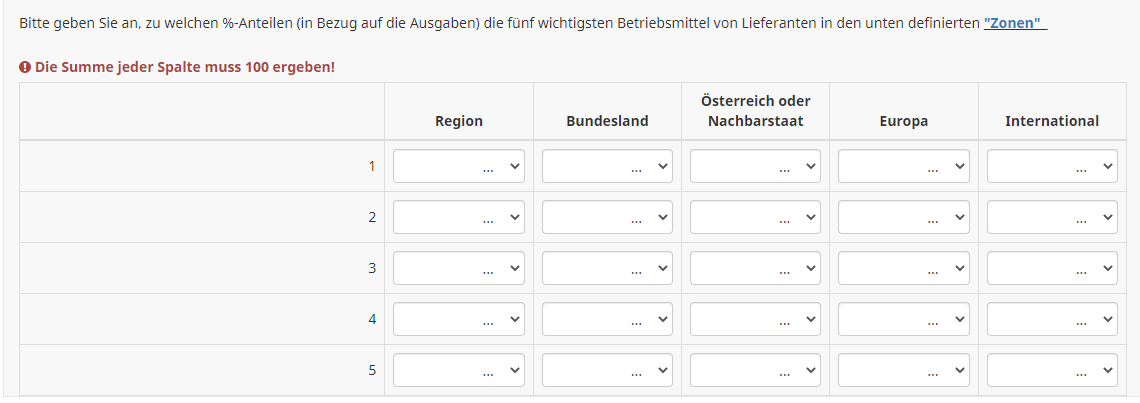Click International dropdown in row 2
Viewport: 1140px width, 403px height.
click(x=1052, y=218)
